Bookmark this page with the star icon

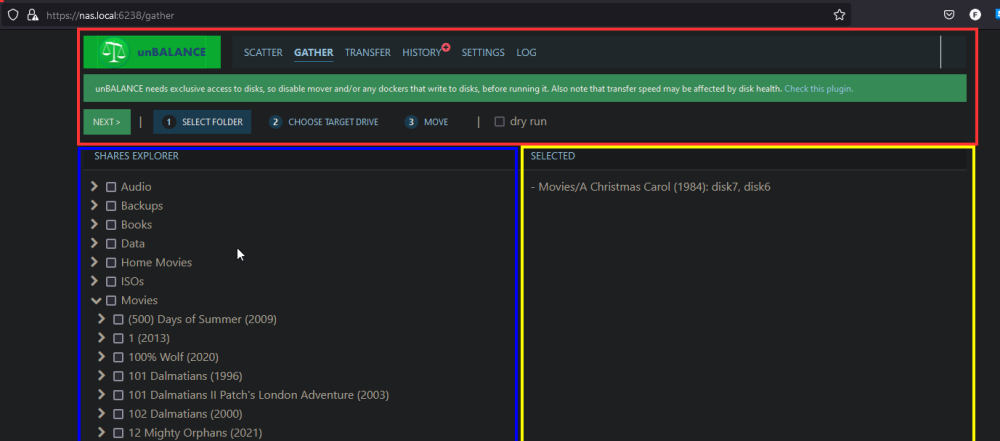(x=839, y=15)
